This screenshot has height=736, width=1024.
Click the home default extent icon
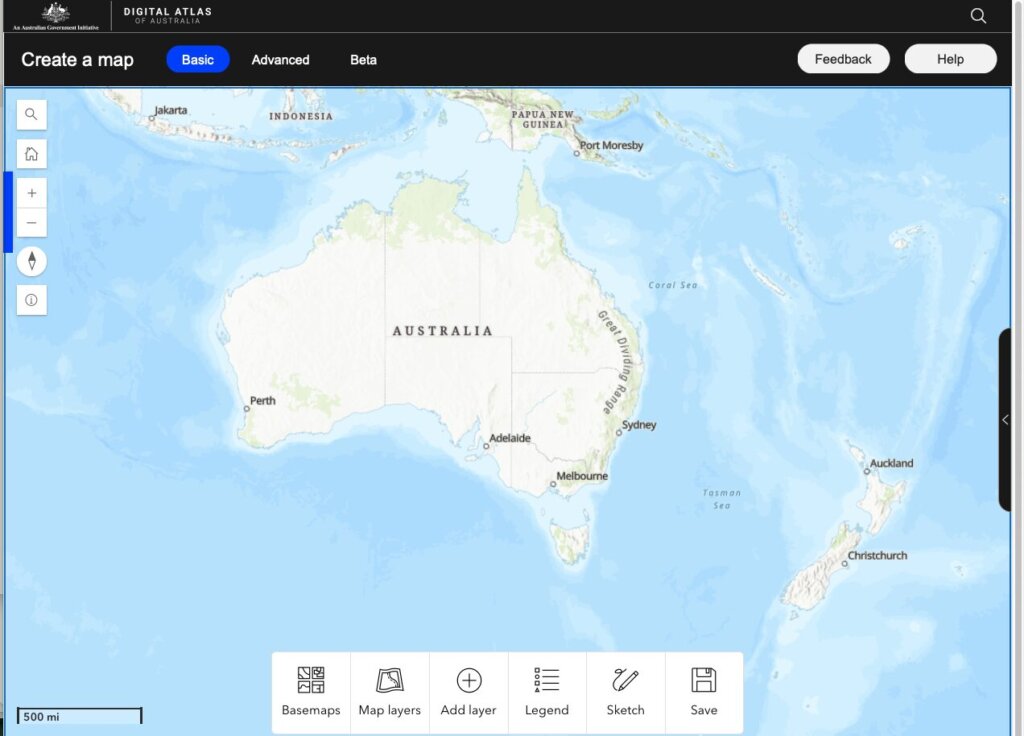[x=31, y=153]
